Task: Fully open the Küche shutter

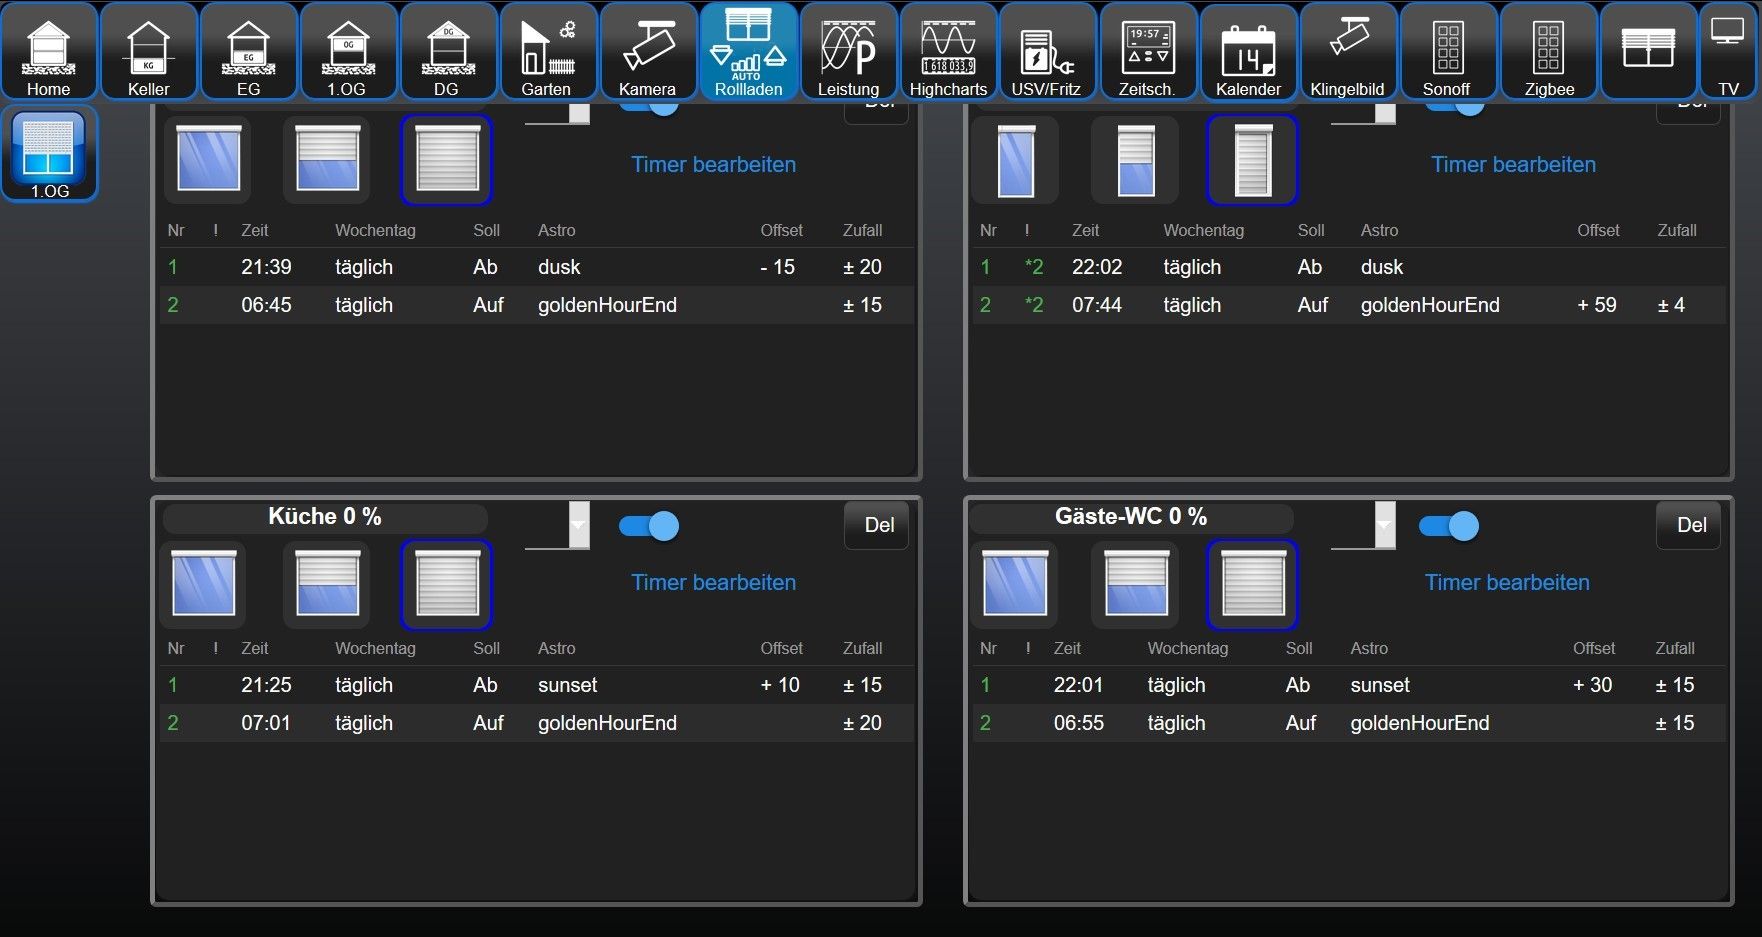Action: coord(204,584)
